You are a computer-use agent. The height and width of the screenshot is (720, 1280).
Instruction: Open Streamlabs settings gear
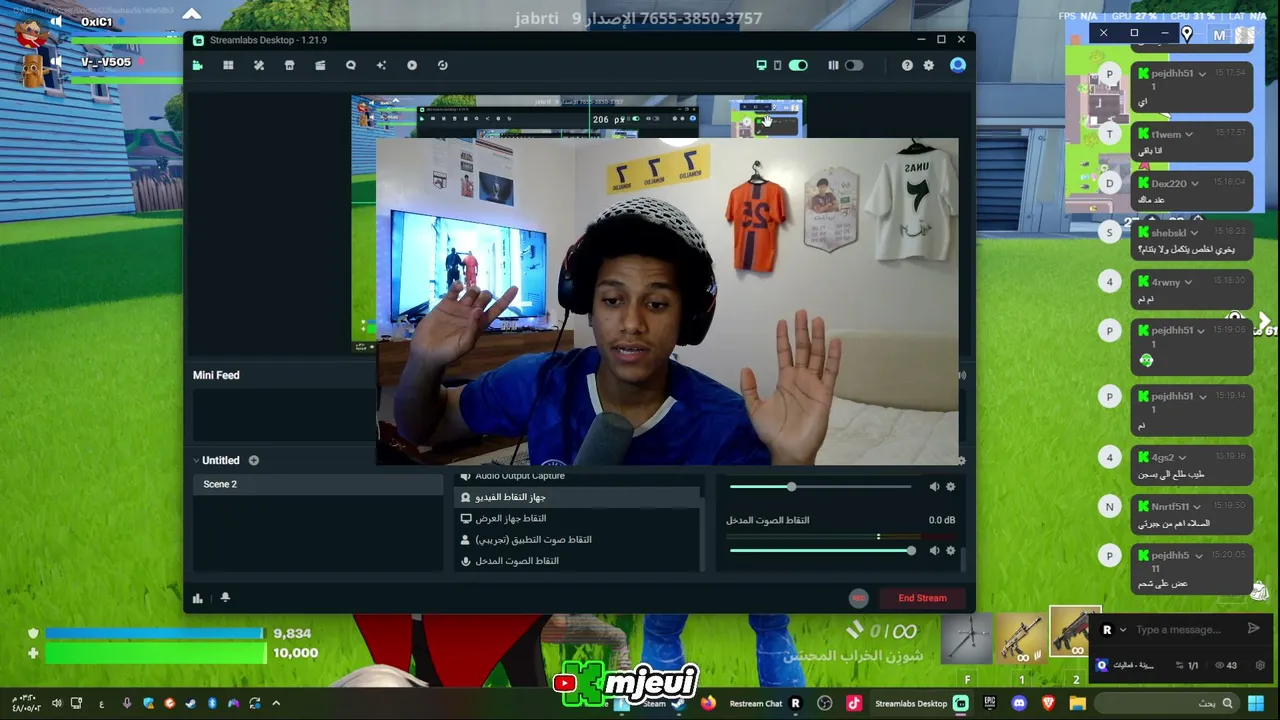[x=929, y=65]
